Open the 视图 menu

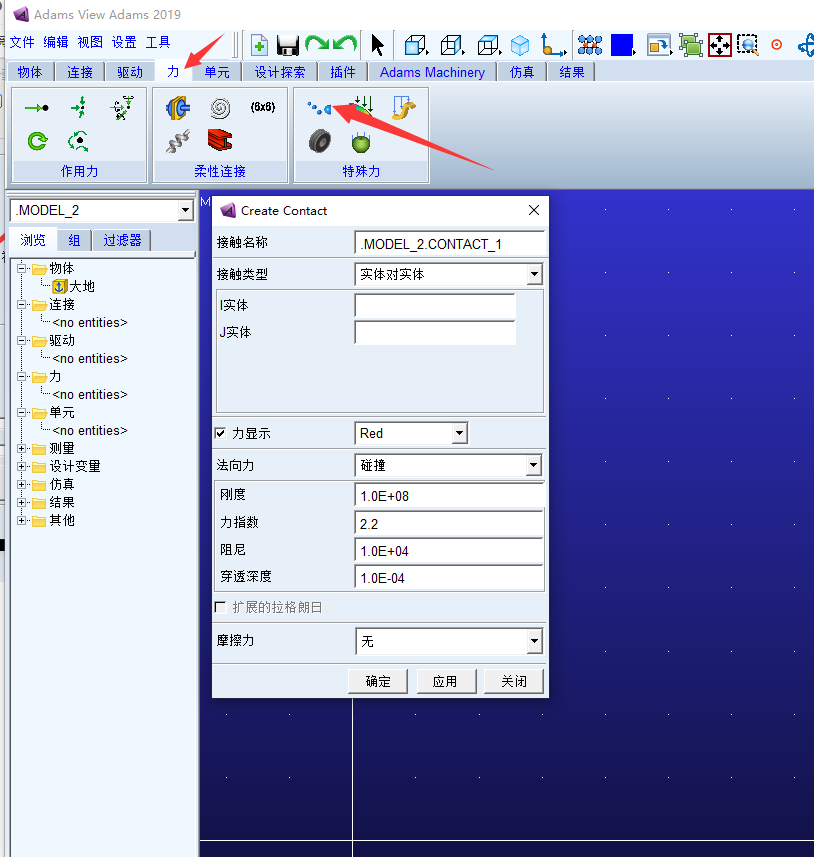90,42
